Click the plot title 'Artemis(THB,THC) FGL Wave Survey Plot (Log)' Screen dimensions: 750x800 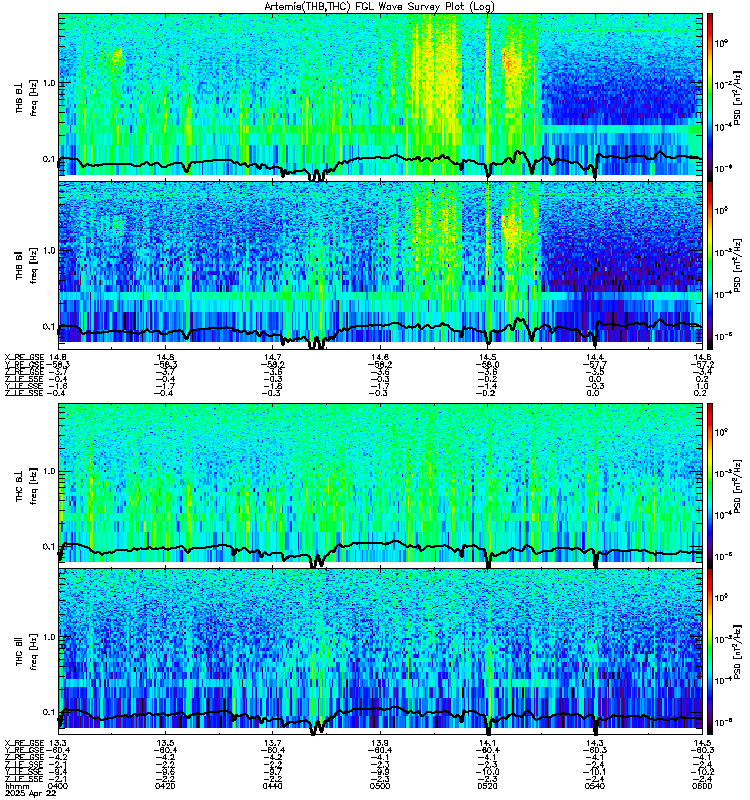pos(379,7)
